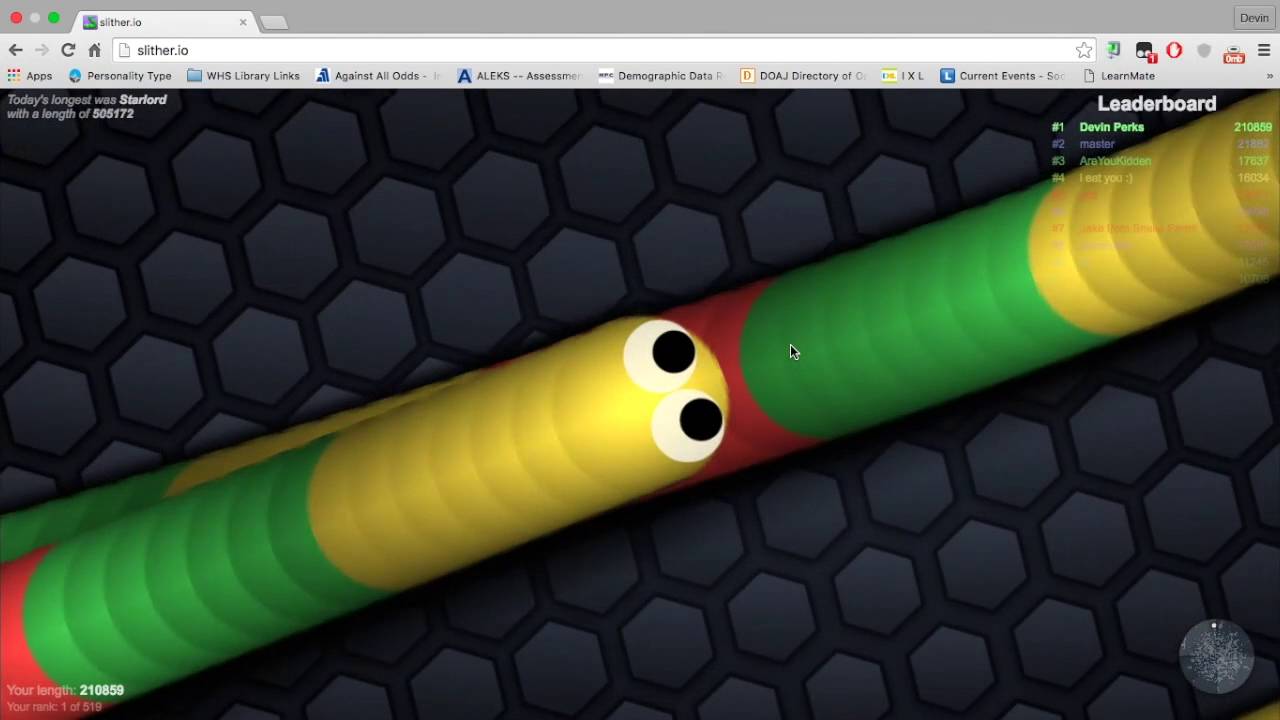Click the 'Today's longest was Starlord' text
The image size is (1280, 720).
pyautogui.click(x=87, y=100)
